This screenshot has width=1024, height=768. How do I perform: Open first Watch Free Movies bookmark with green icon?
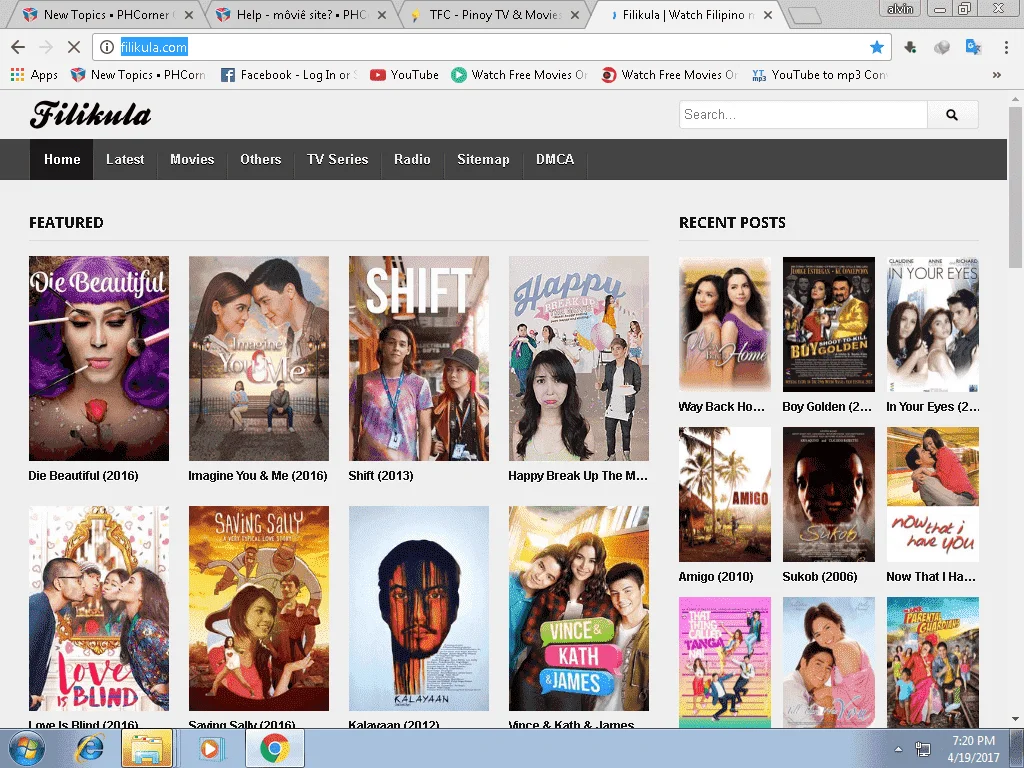[x=520, y=75]
